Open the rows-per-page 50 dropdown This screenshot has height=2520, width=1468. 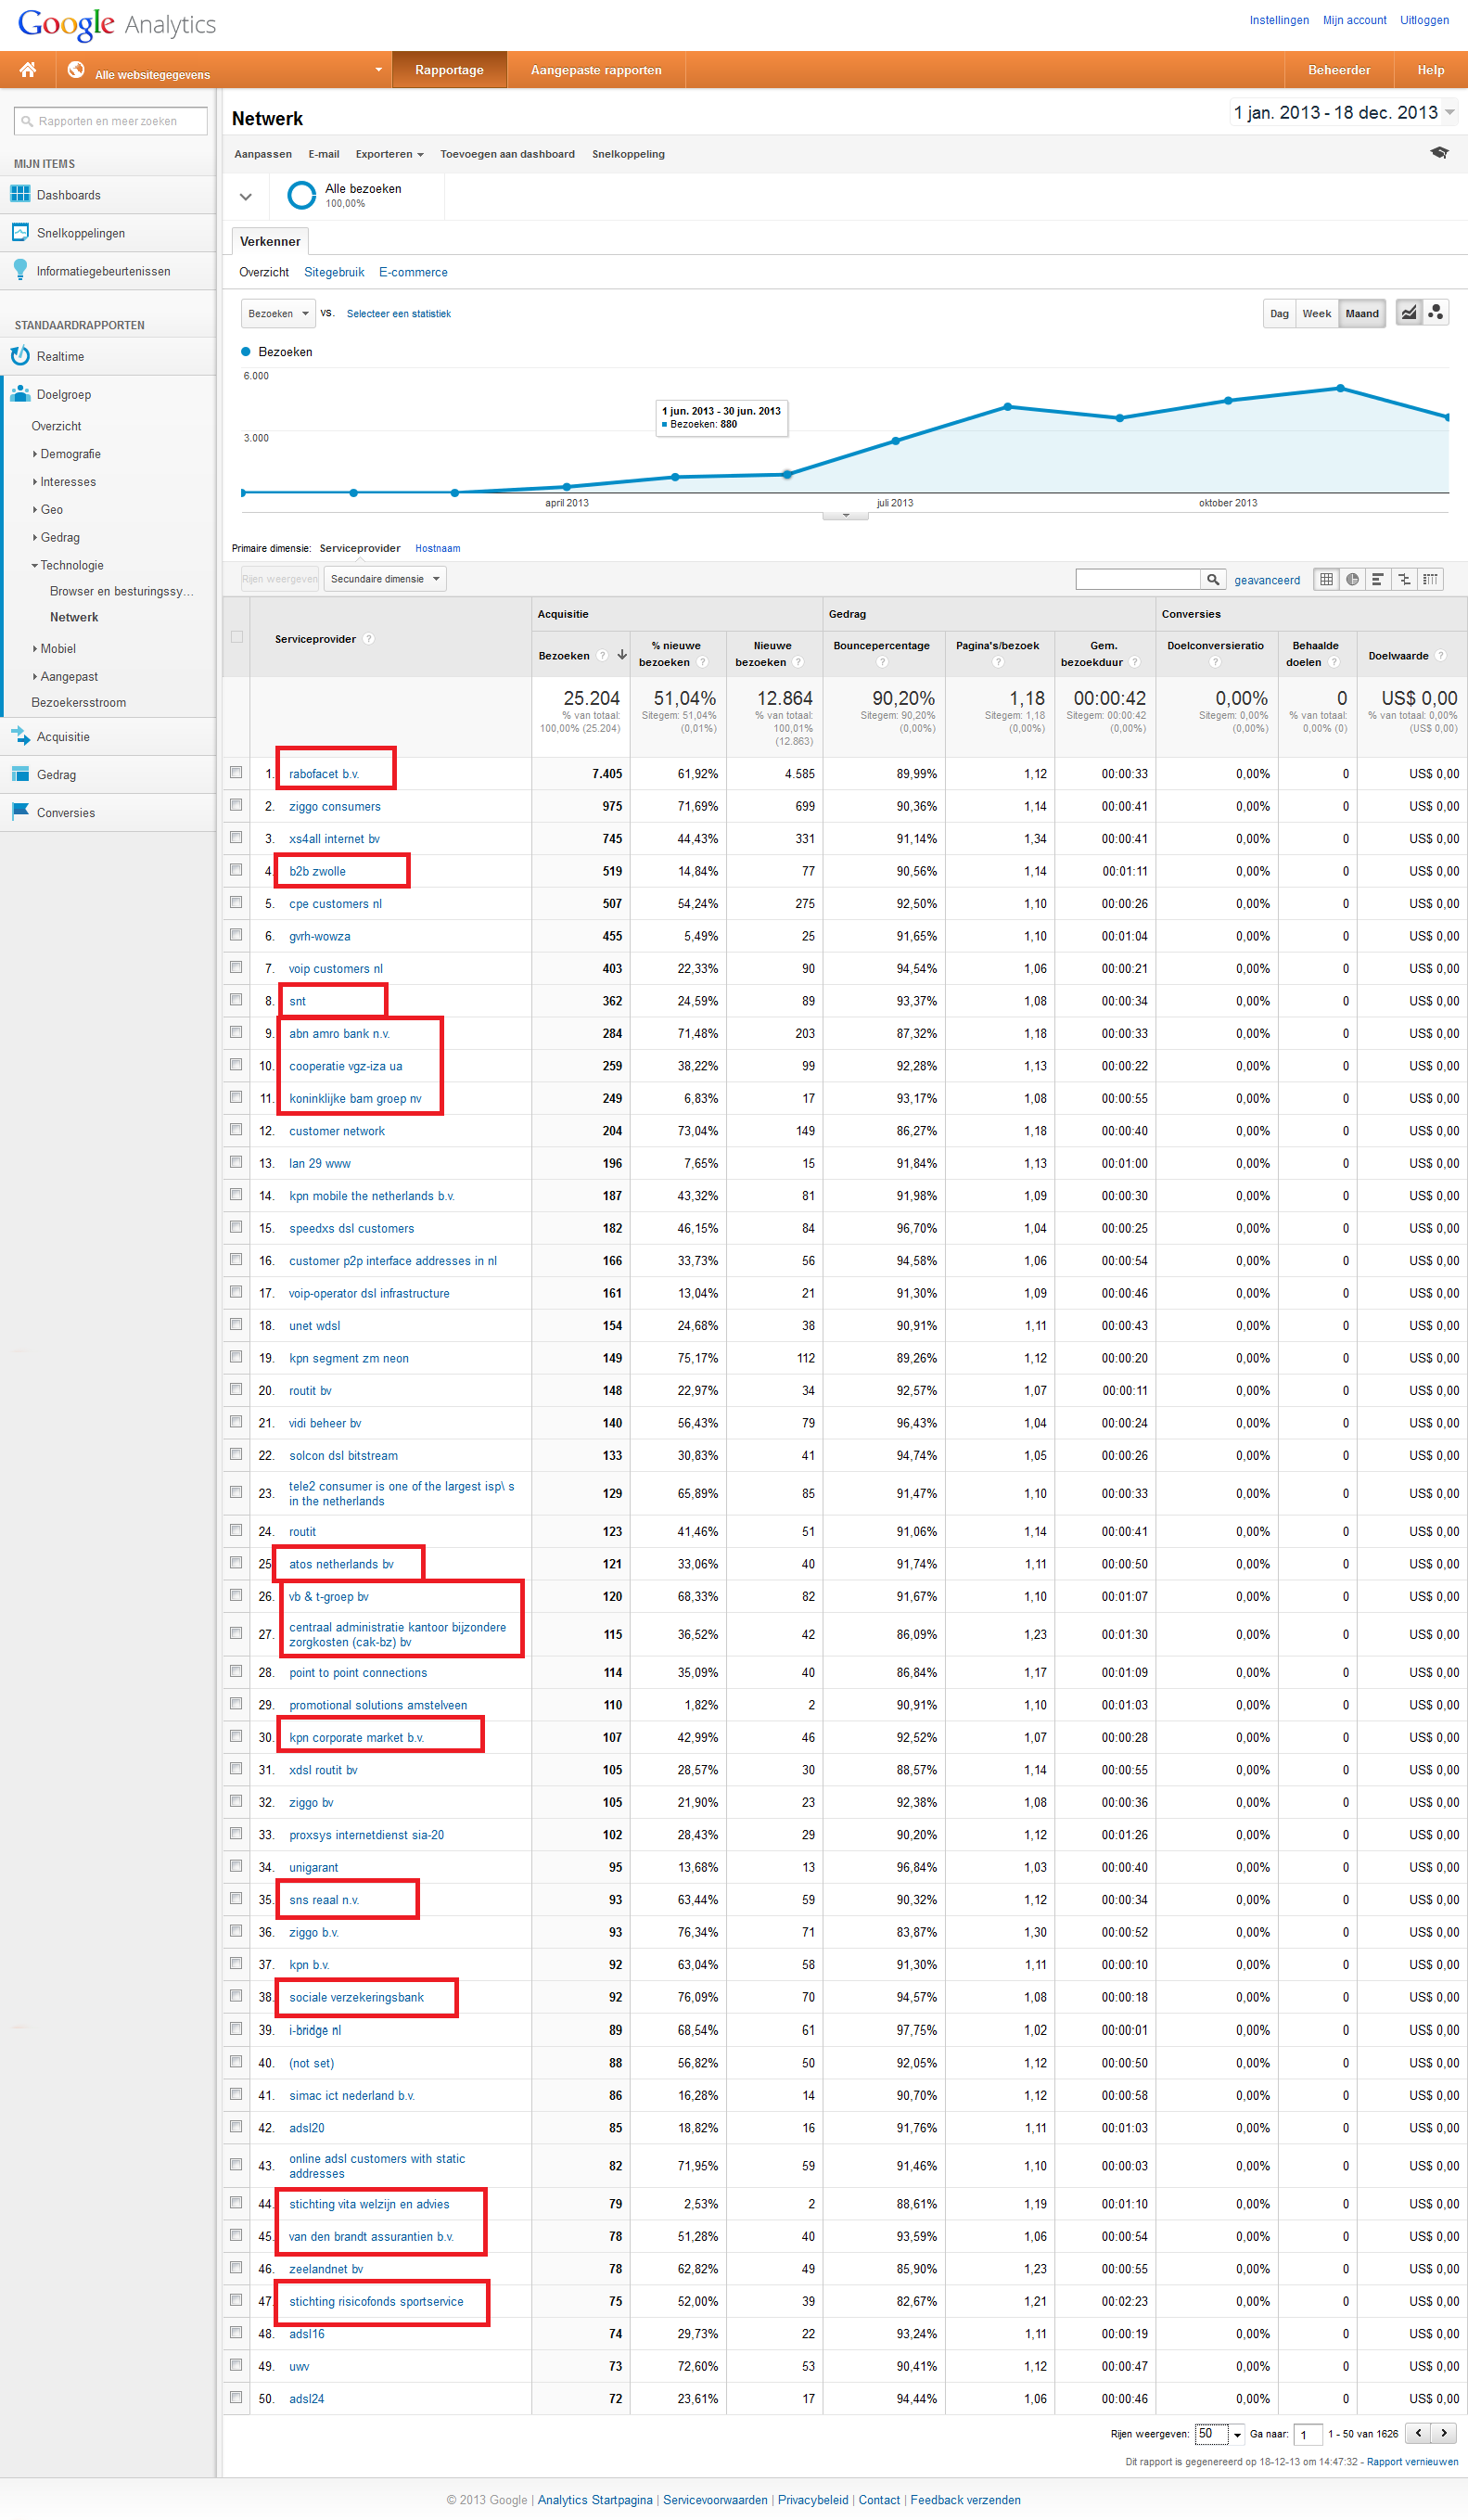1220,2434
